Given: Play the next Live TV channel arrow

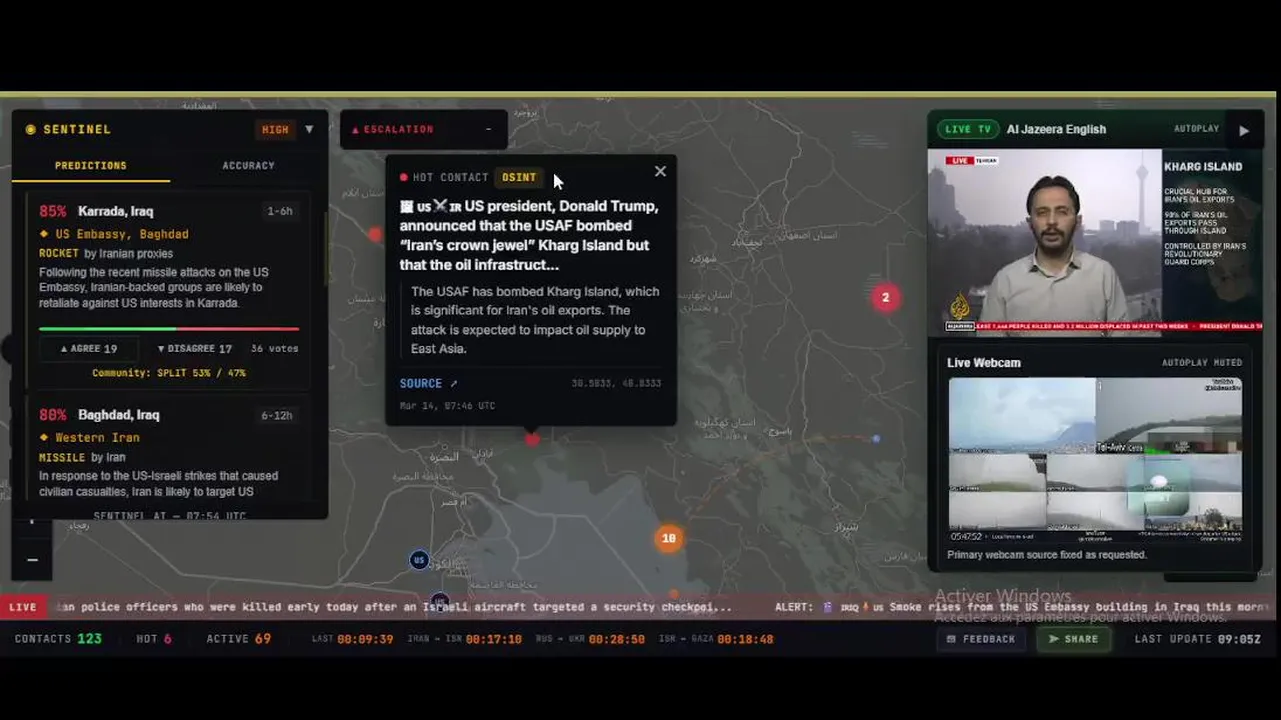Looking at the screenshot, I should pos(1244,130).
